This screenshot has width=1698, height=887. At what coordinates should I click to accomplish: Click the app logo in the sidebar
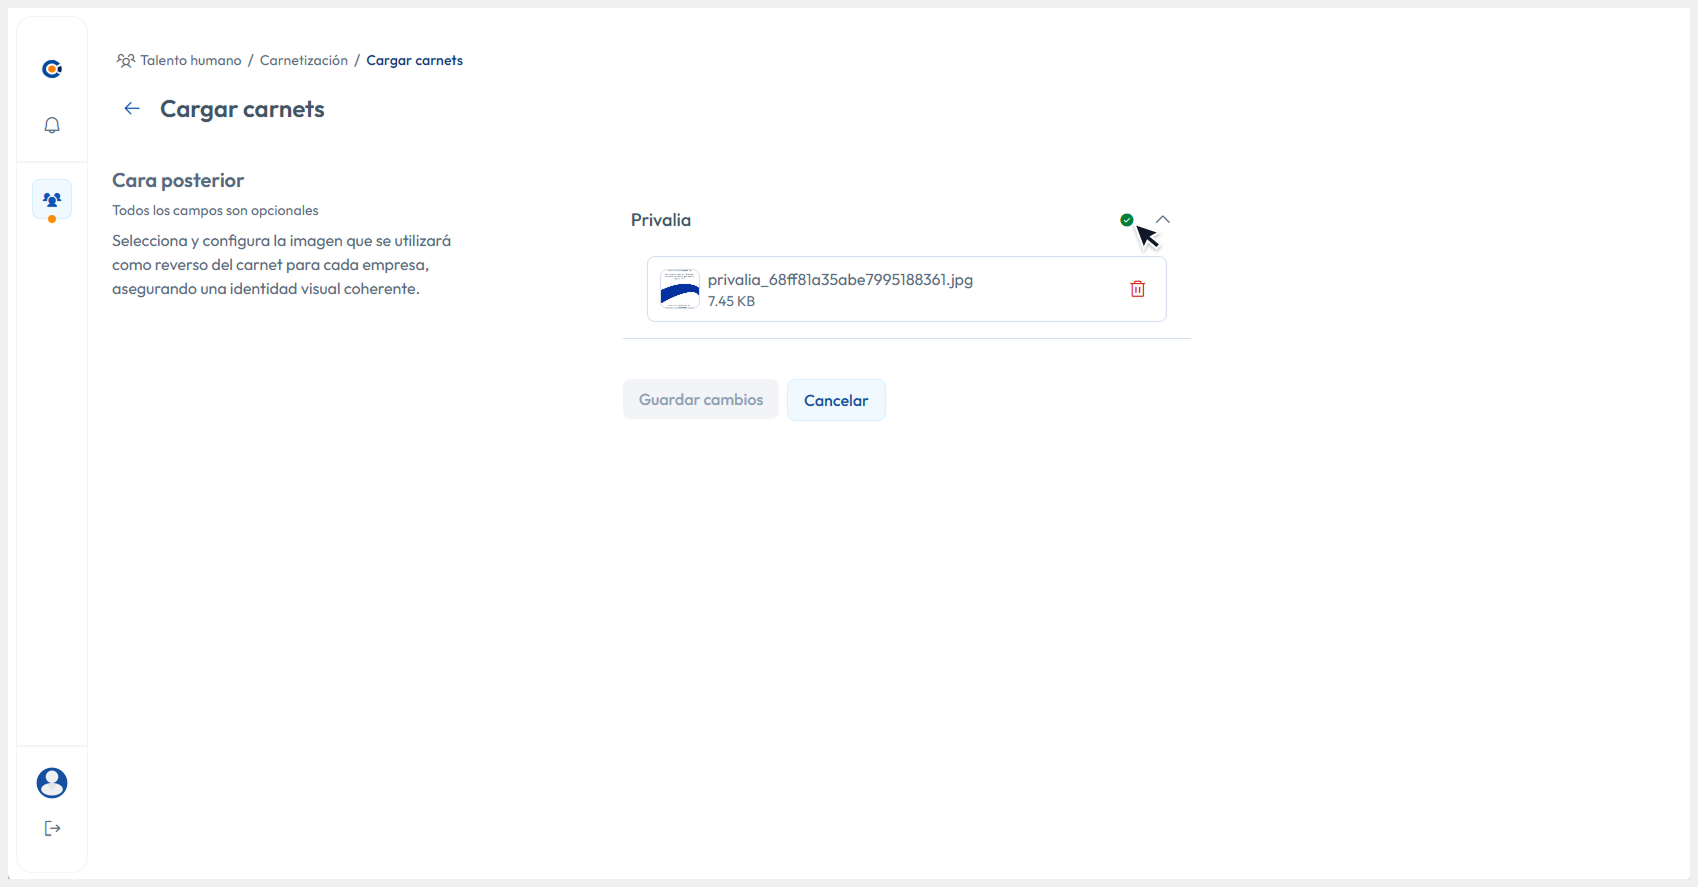coord(52,69)
